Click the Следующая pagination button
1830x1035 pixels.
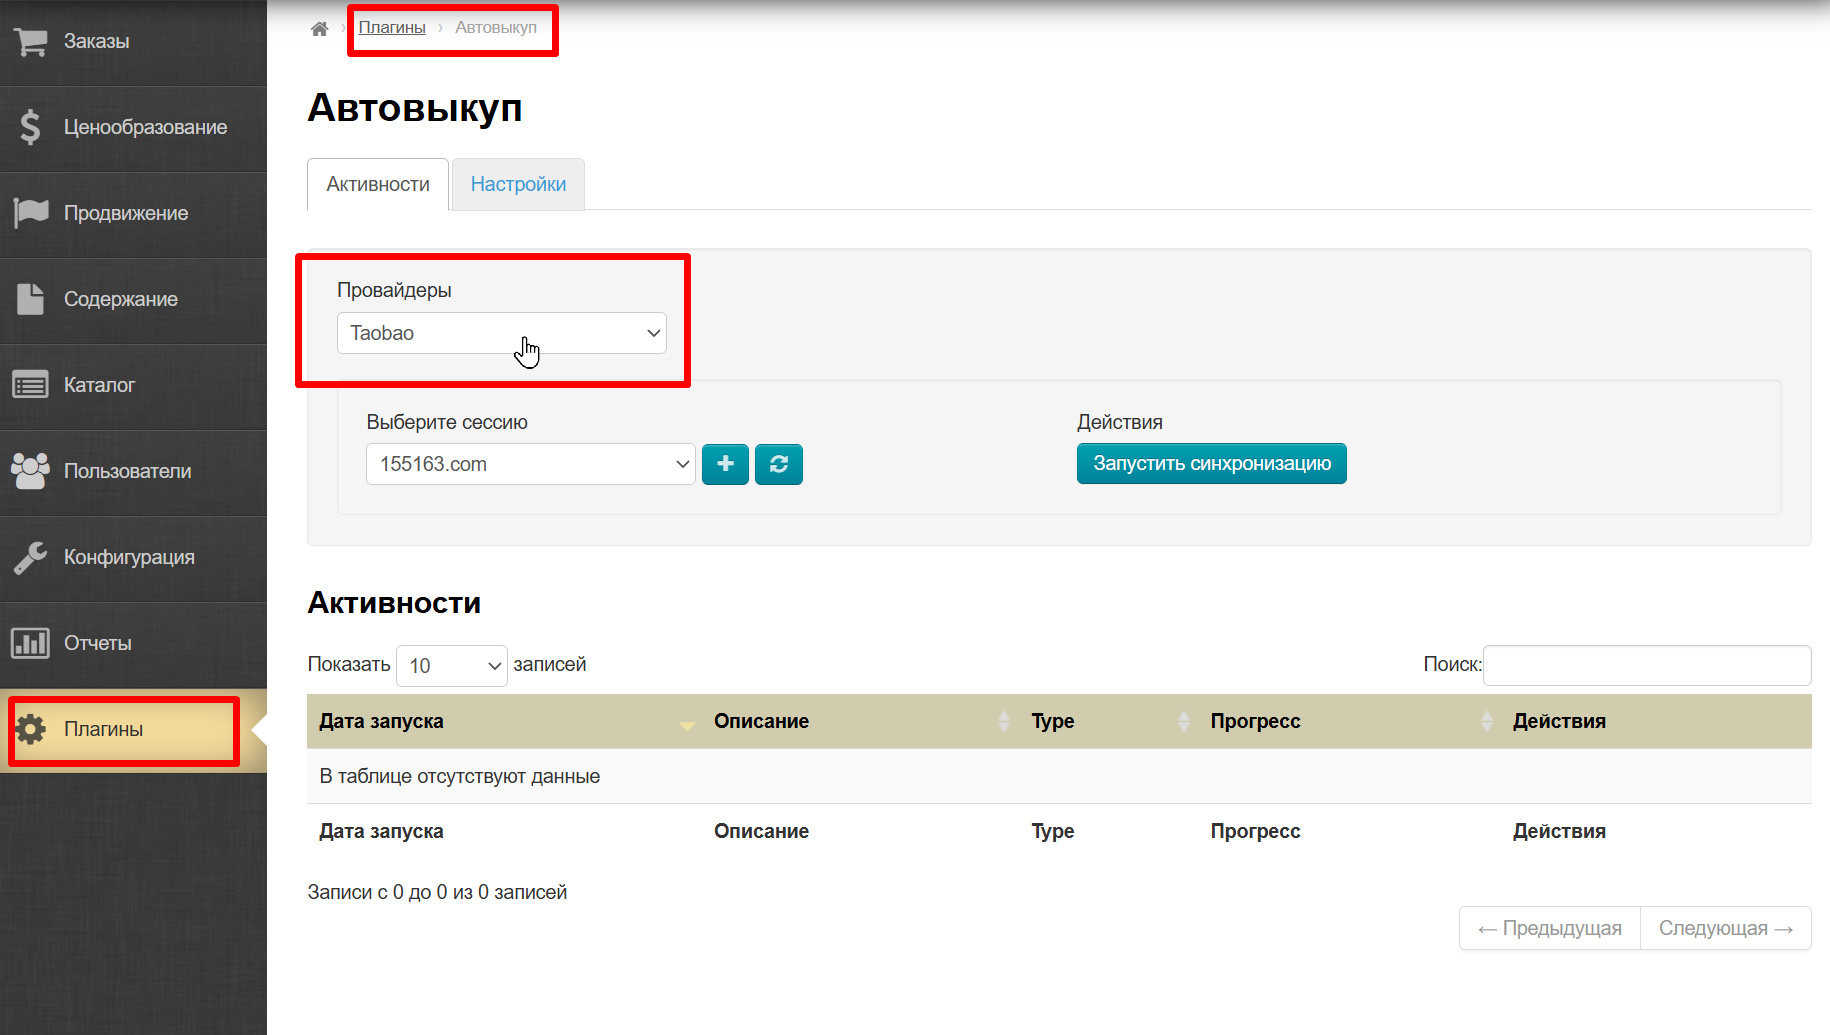pyautogui.click(x=1725, y=928)
